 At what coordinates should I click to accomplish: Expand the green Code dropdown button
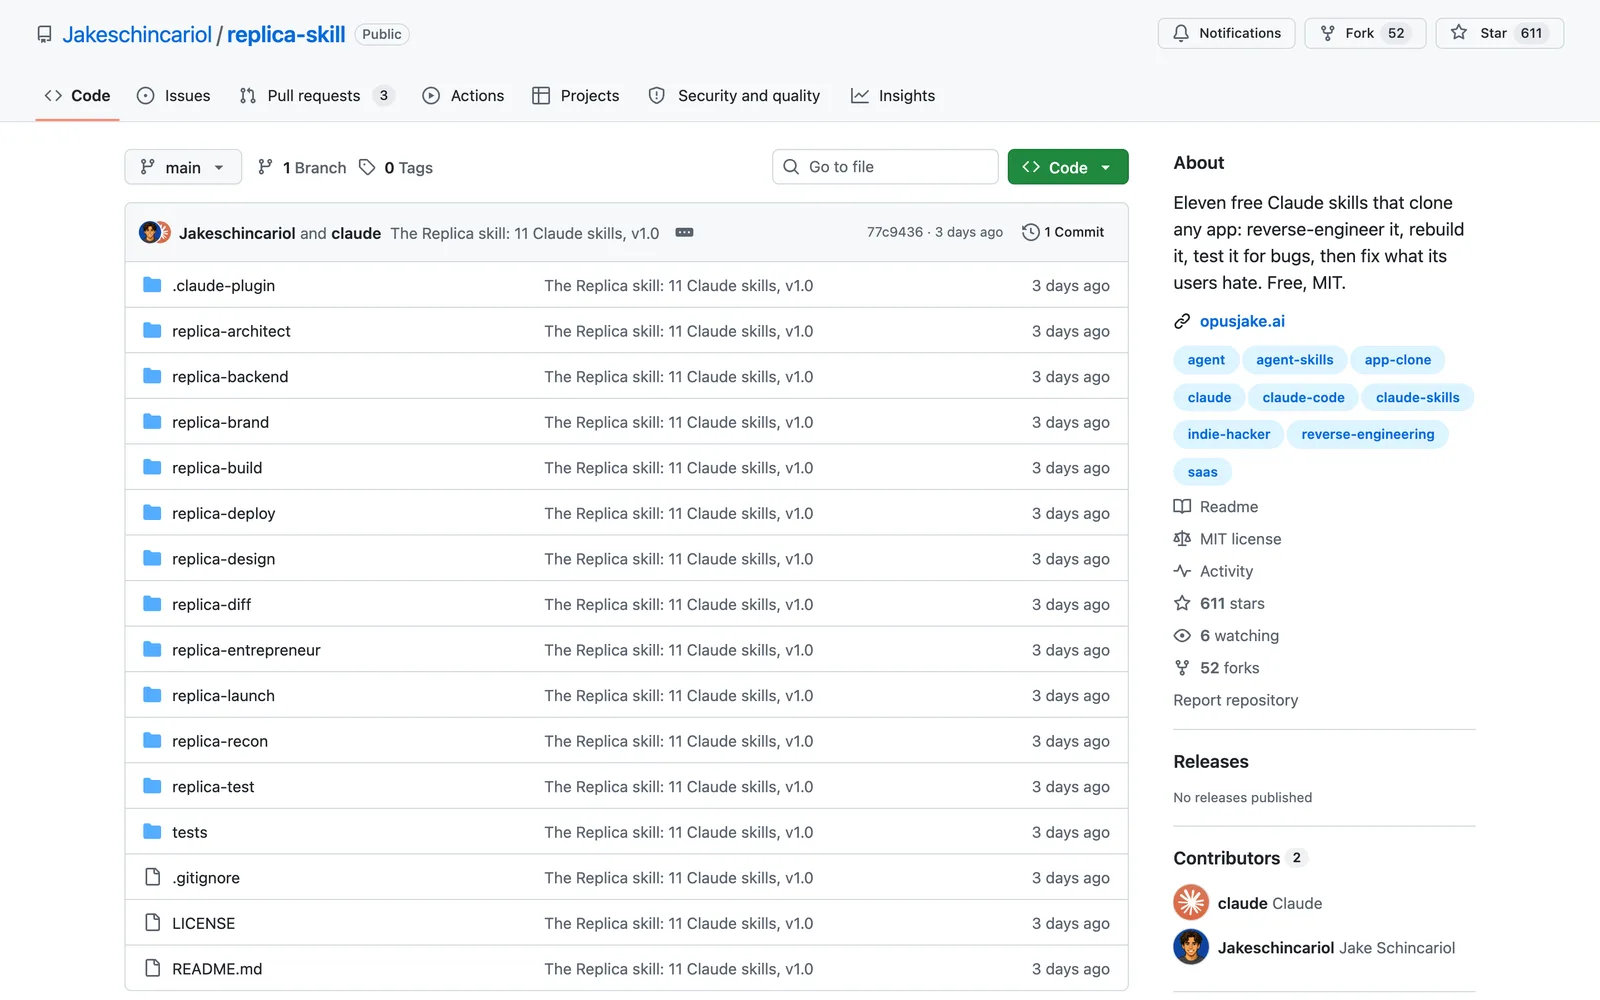pyautogui.click(x=1068, y=167)
